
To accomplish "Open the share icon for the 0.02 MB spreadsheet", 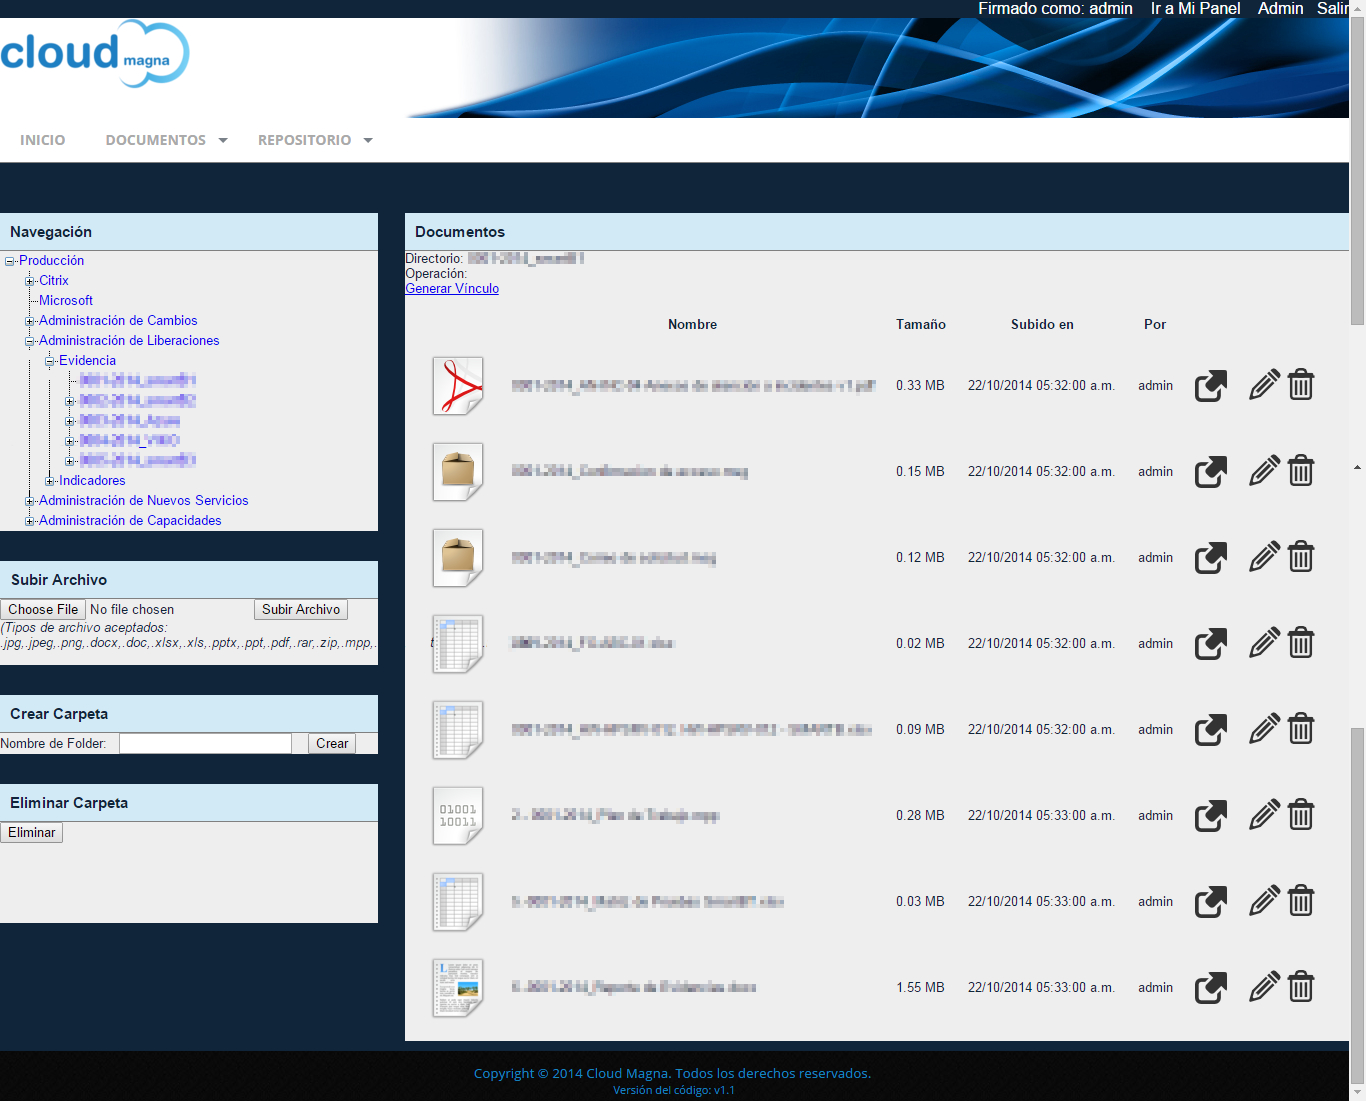I will click(x=1210, y=644).
